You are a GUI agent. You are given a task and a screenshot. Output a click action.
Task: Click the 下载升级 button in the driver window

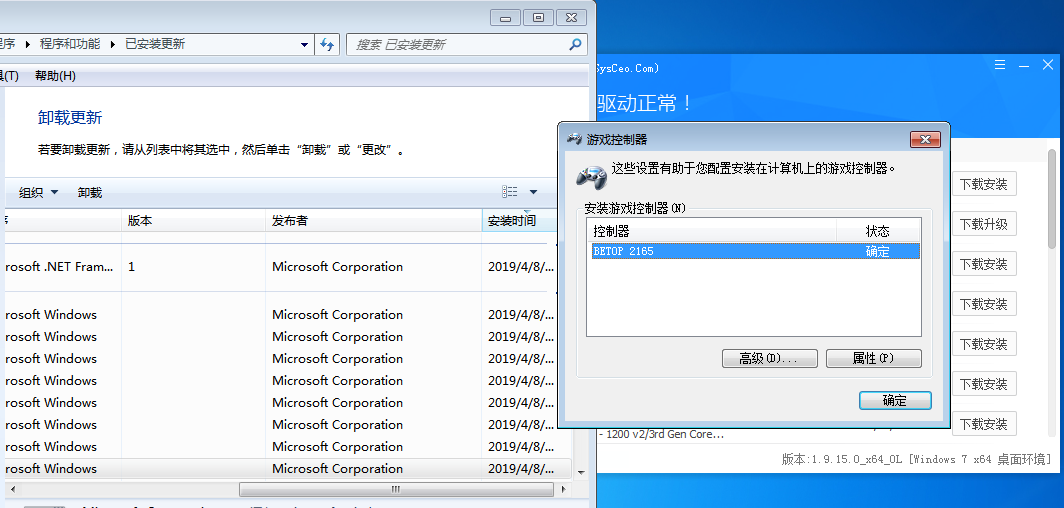tap(984, 223)
